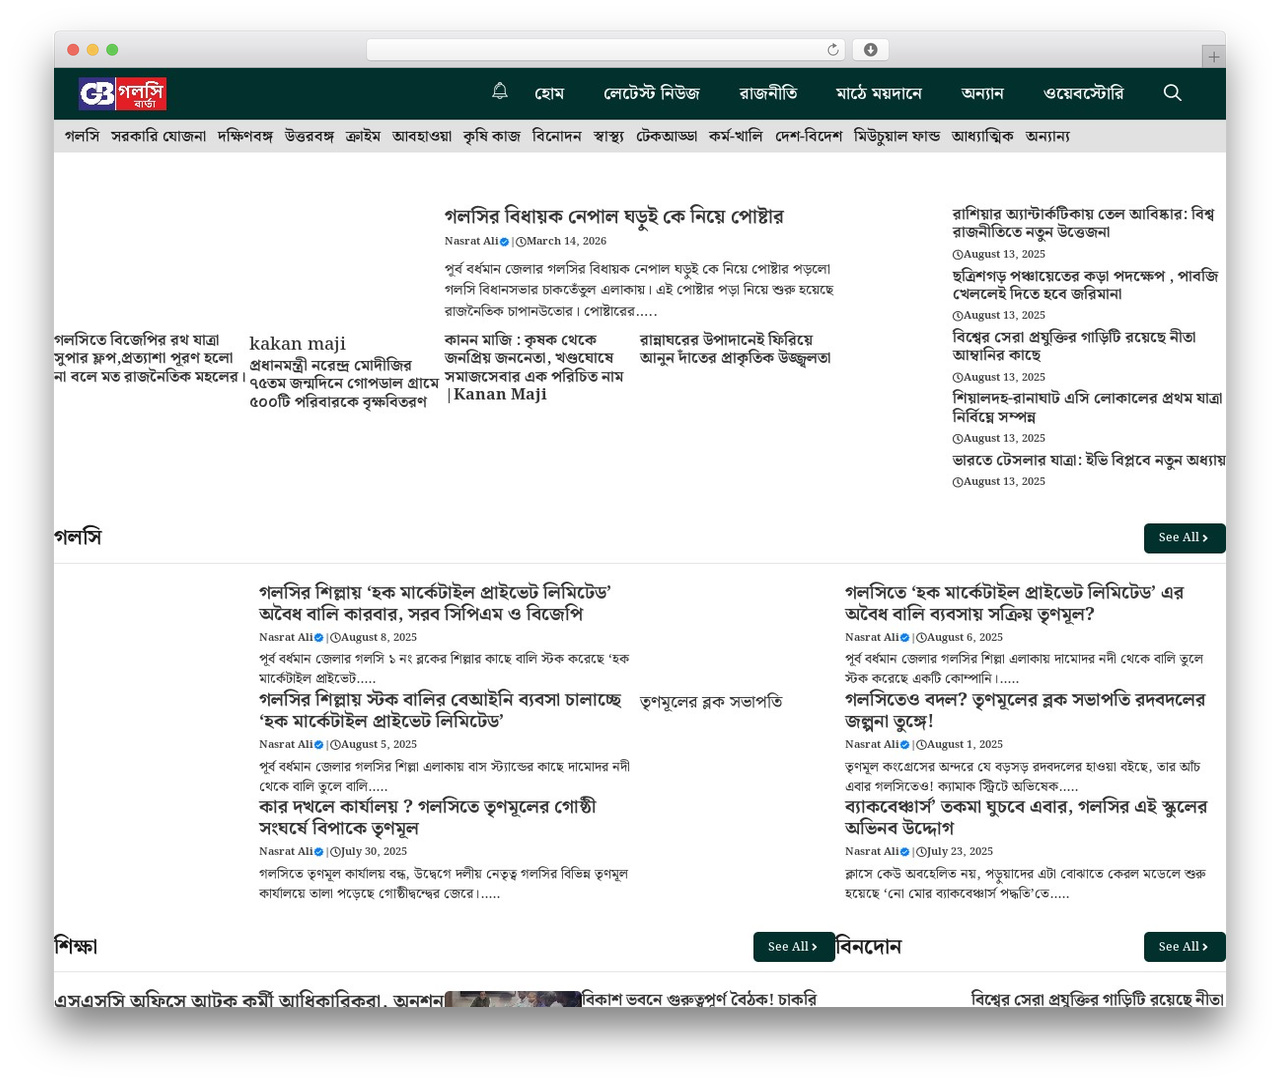The width and height of the screenshot is (1280, 1084).
Task: Select আধ্যাত্মিক category link
Action: pyautogui.click(x=983, y=136)
